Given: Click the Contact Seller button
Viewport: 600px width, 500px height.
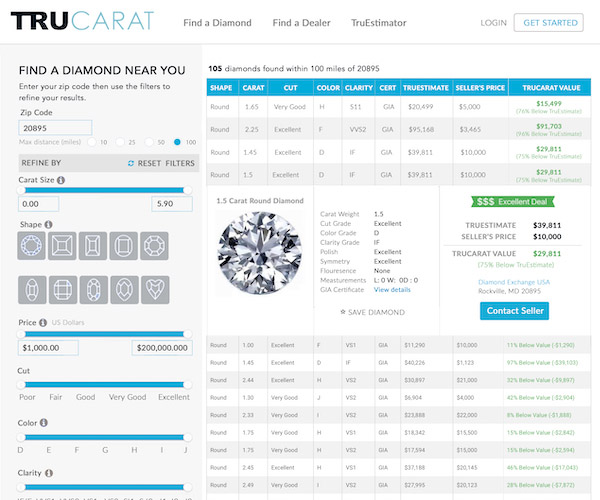Looking at the screenshot, I should click(x=515, y=311).
